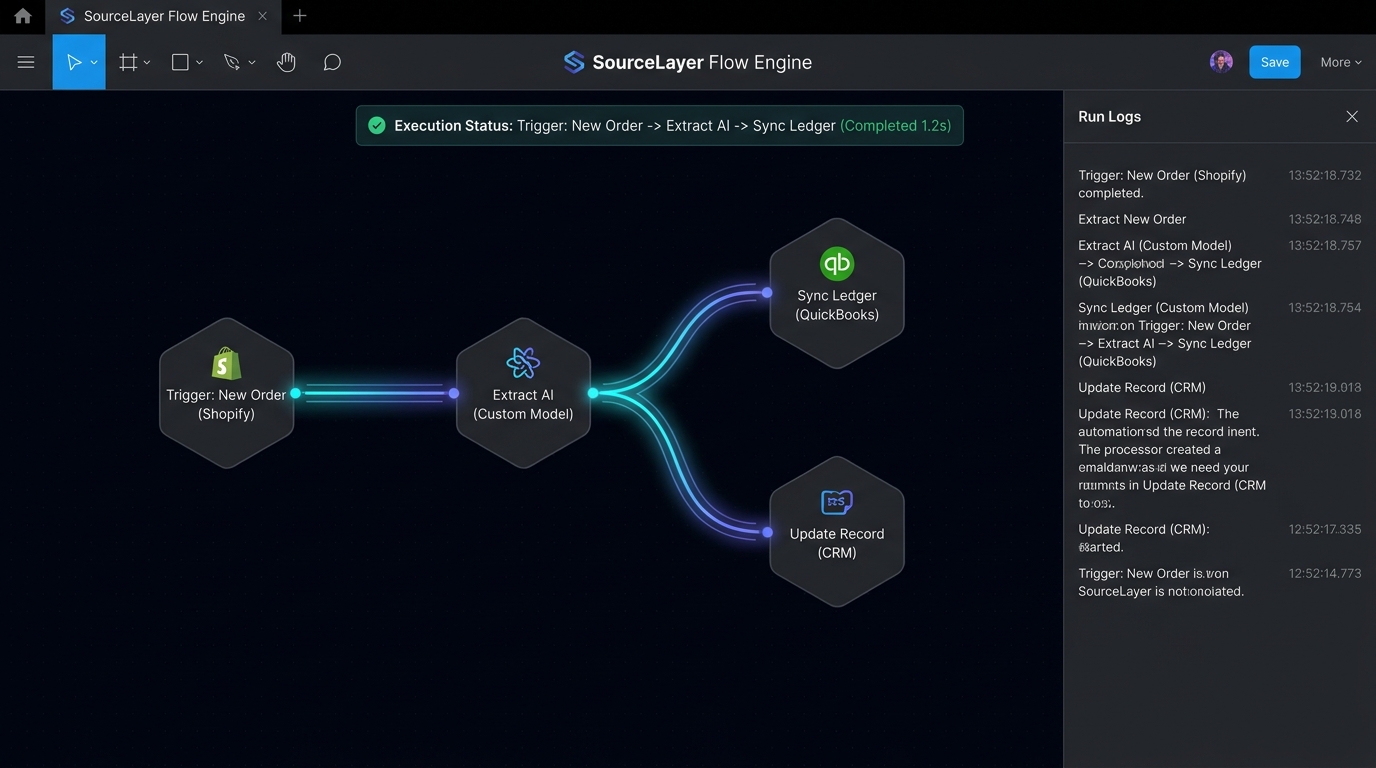Select the Pen tool
1376x768 pixels.
232,62
